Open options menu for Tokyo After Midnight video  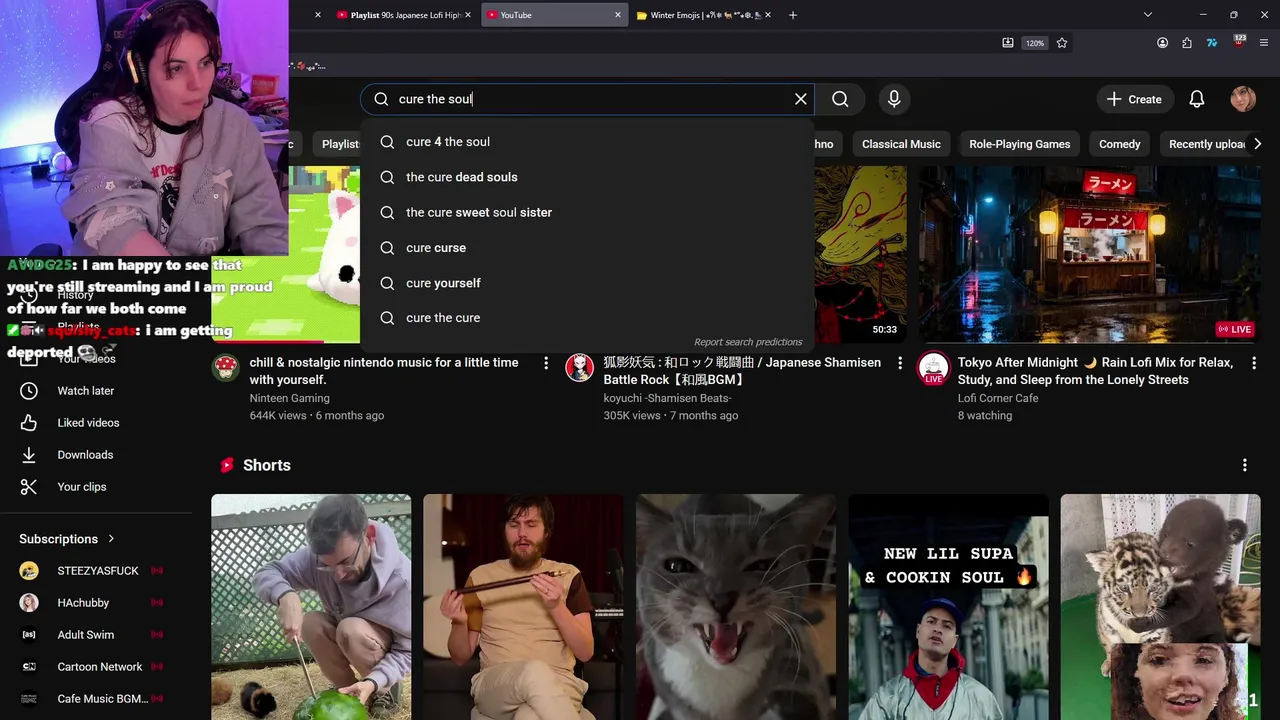(1253, 363)
